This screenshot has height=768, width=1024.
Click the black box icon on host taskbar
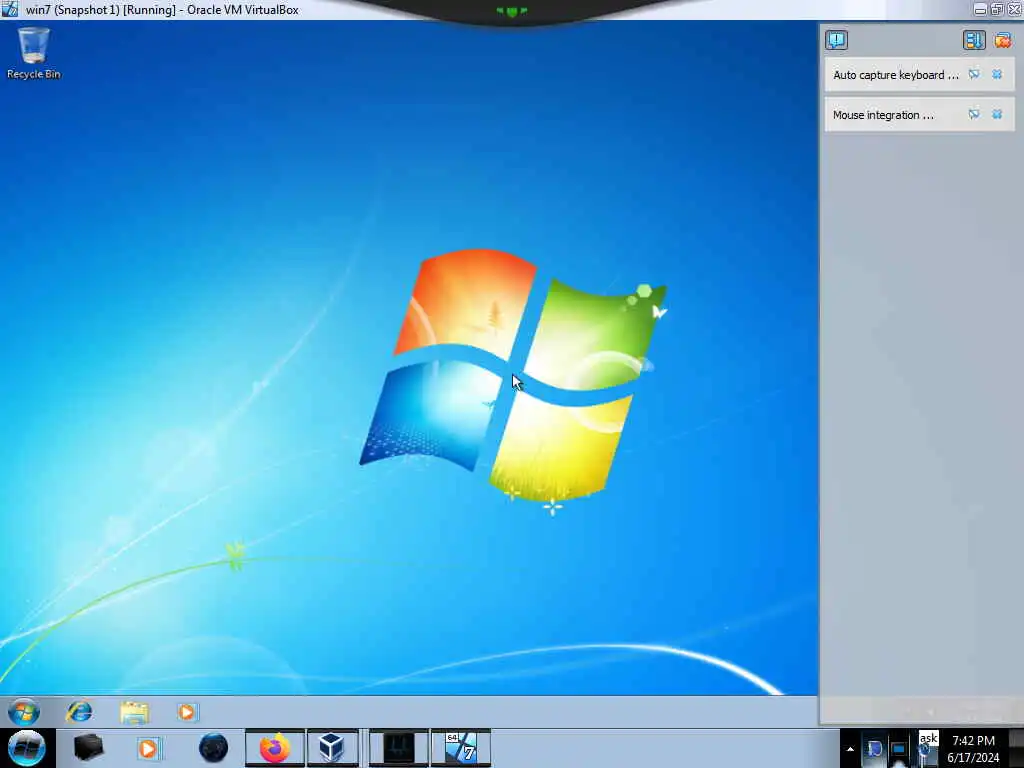coord(89,748)
